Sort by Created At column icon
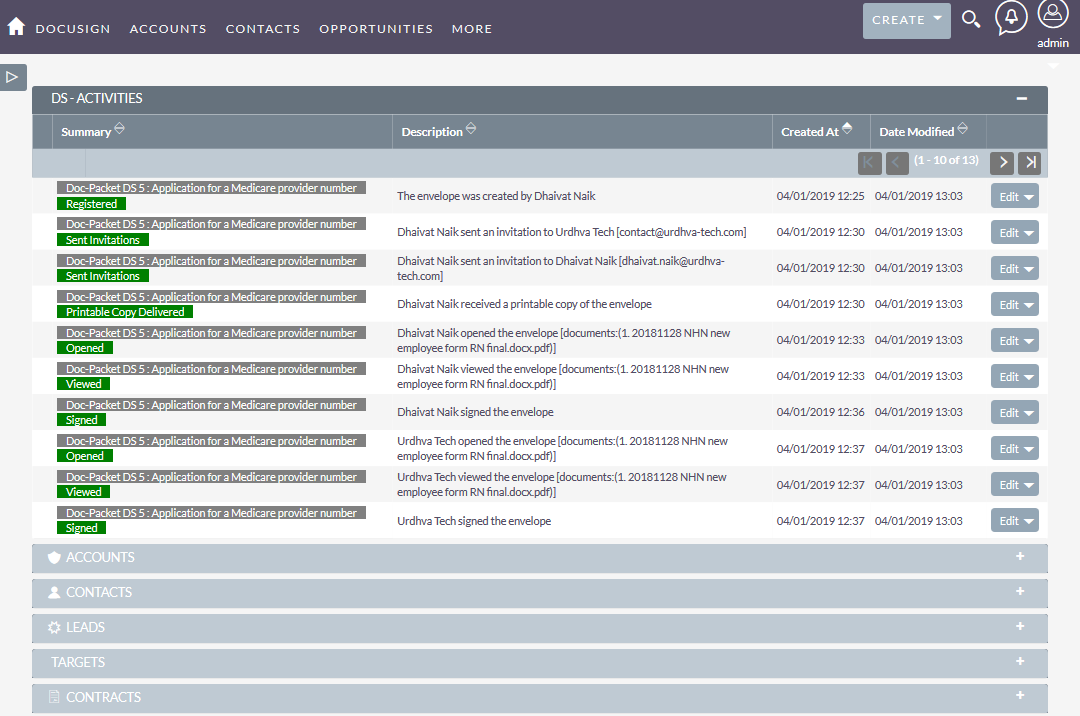This screenshot has height=716, width=1080. (847, 129)
